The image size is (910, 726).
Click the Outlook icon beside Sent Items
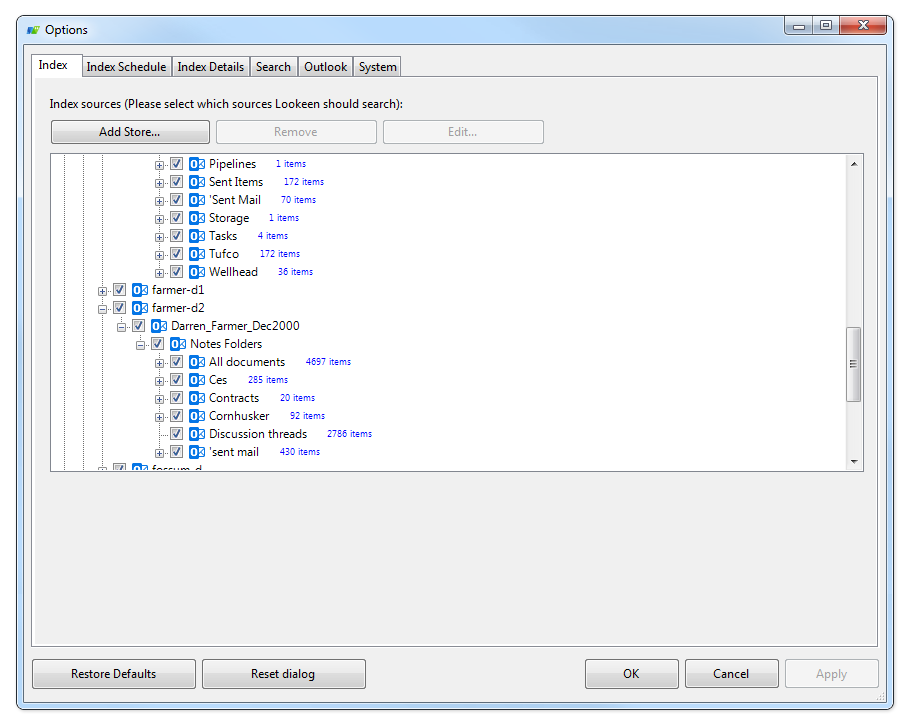coord(197,182)
